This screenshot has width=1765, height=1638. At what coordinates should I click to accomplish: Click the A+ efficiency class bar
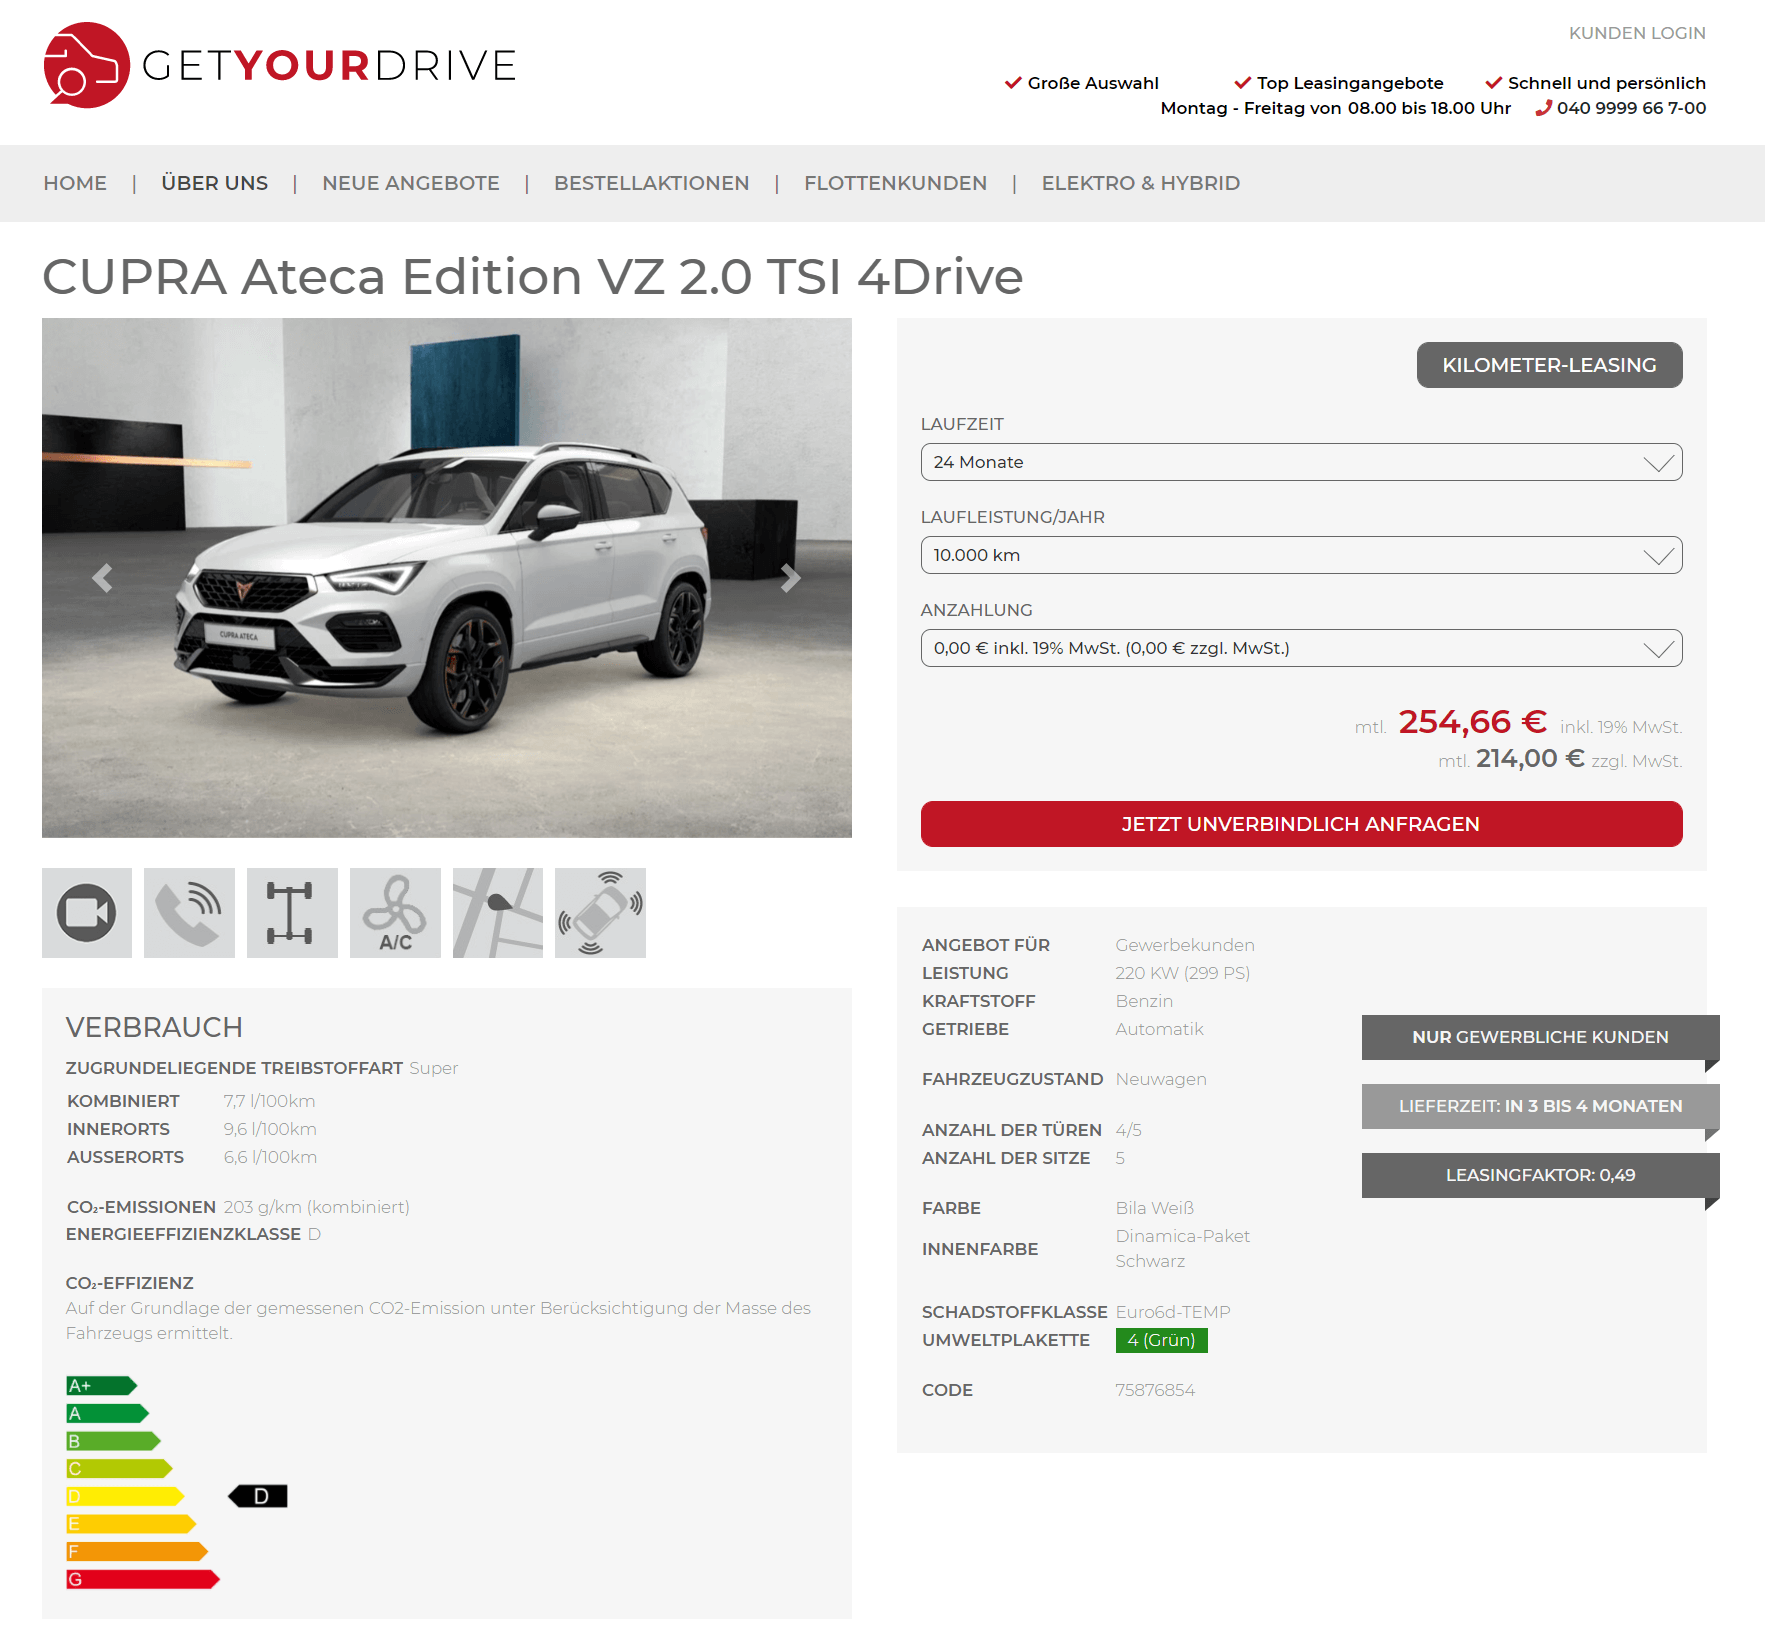[101, 1385]
